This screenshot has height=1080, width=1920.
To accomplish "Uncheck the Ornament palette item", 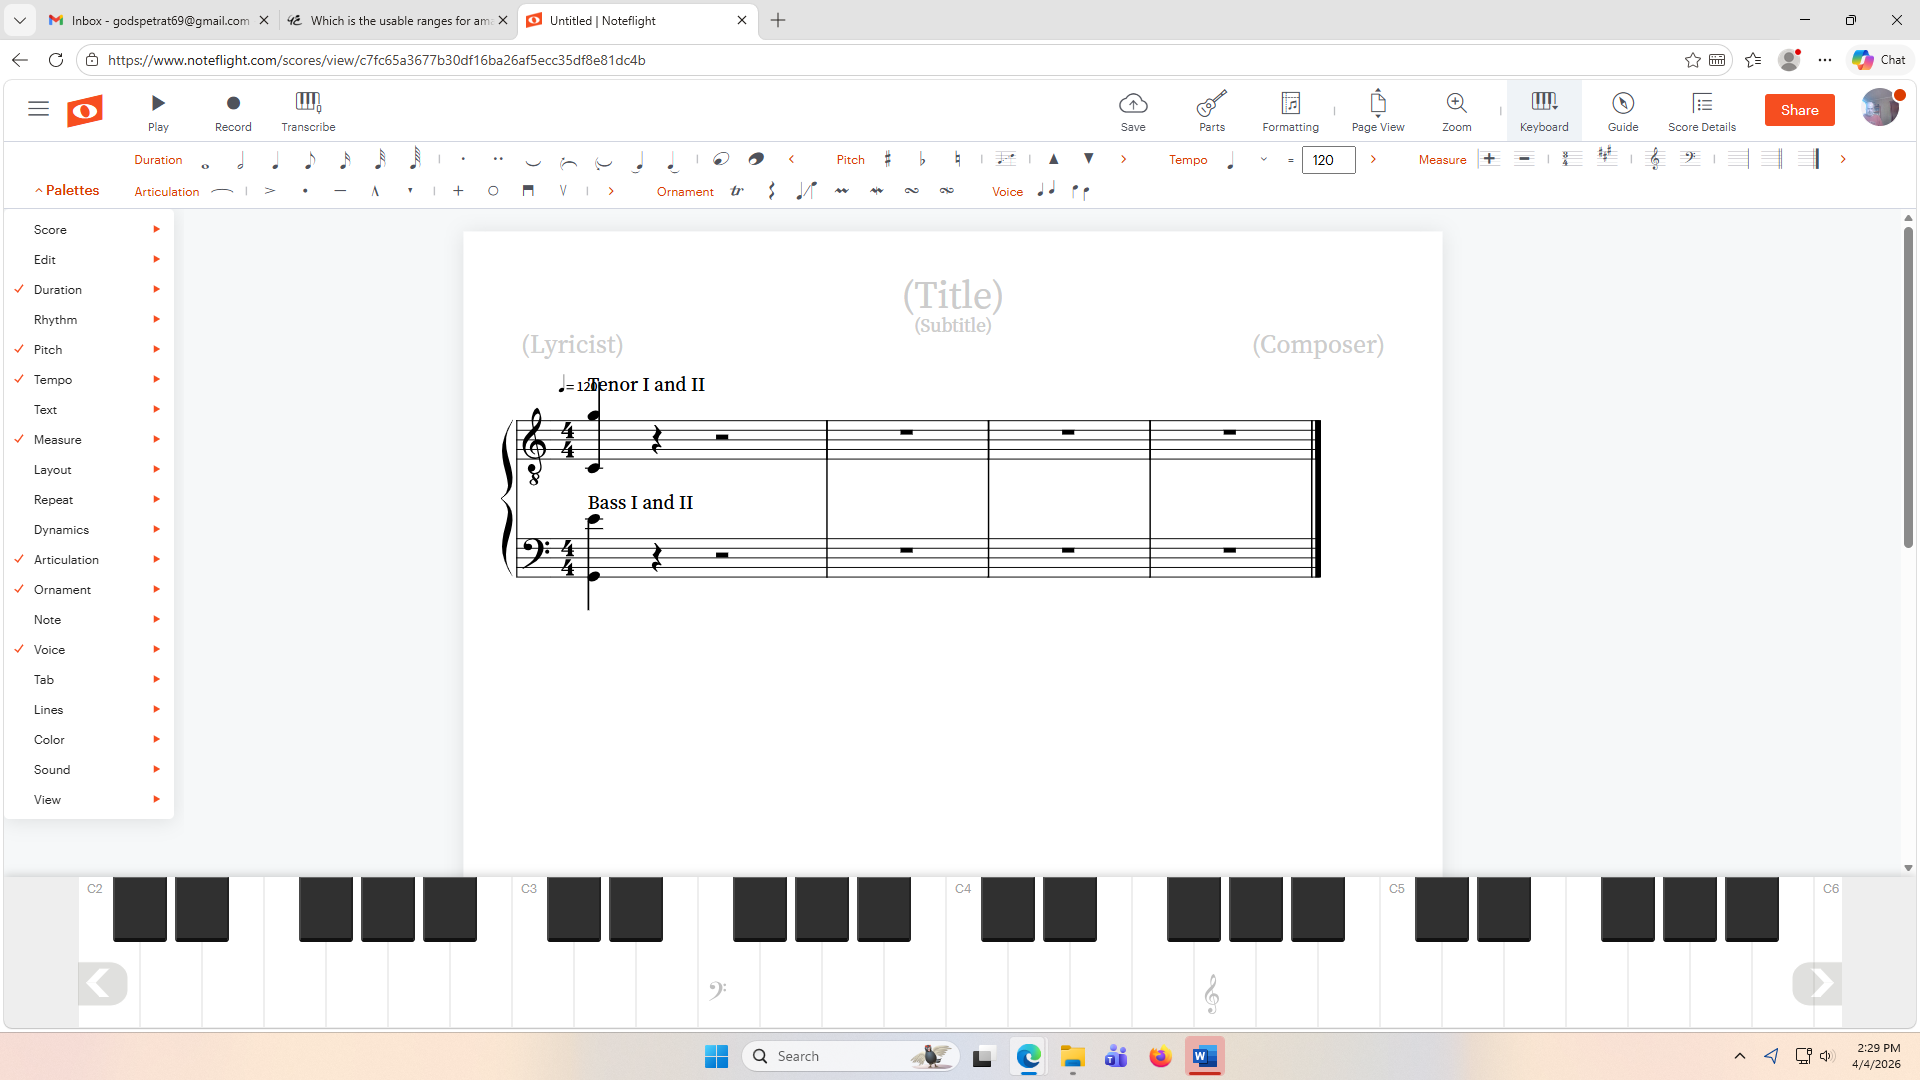I will [x=62, y=590].
